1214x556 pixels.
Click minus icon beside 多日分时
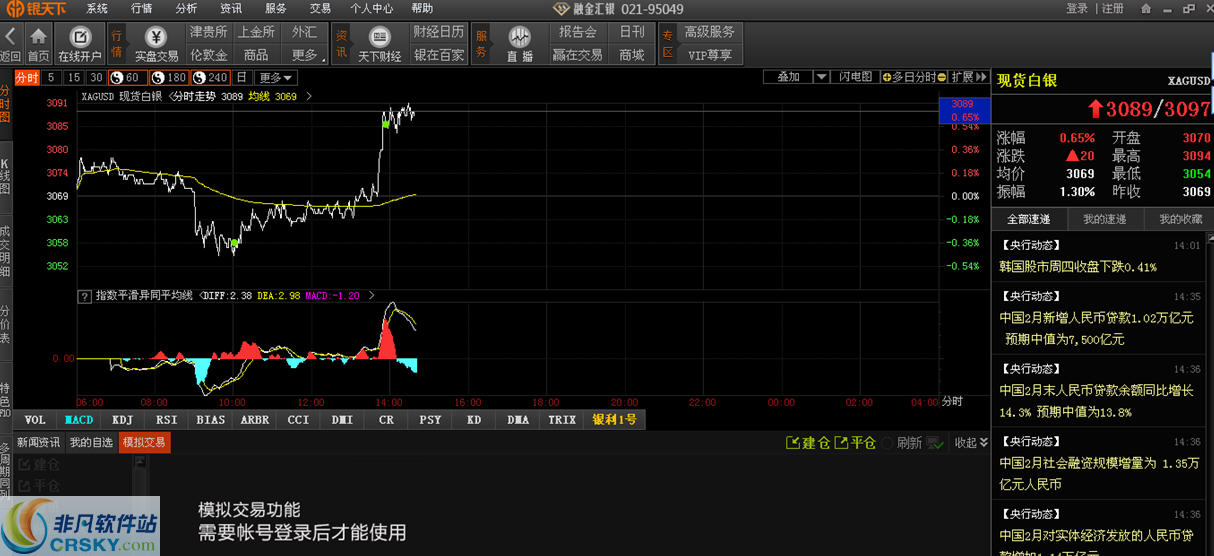pyautogui.click(x=942, y=77)
